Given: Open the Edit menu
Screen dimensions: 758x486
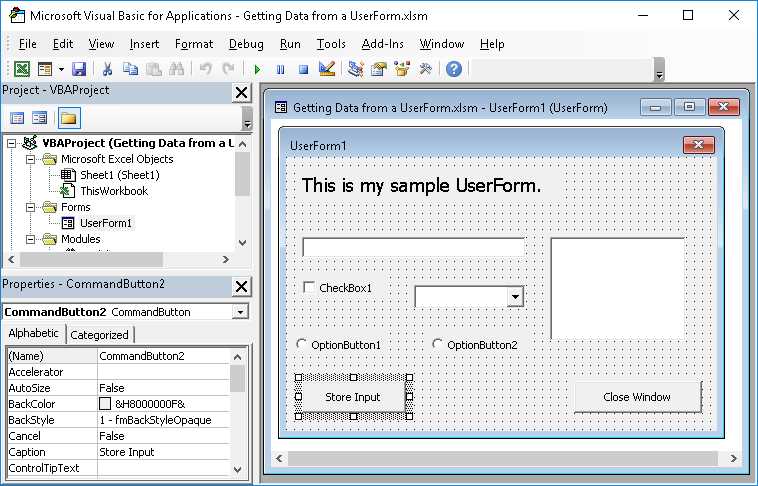Looking at the screenshot, I should (x=63, y=44).
